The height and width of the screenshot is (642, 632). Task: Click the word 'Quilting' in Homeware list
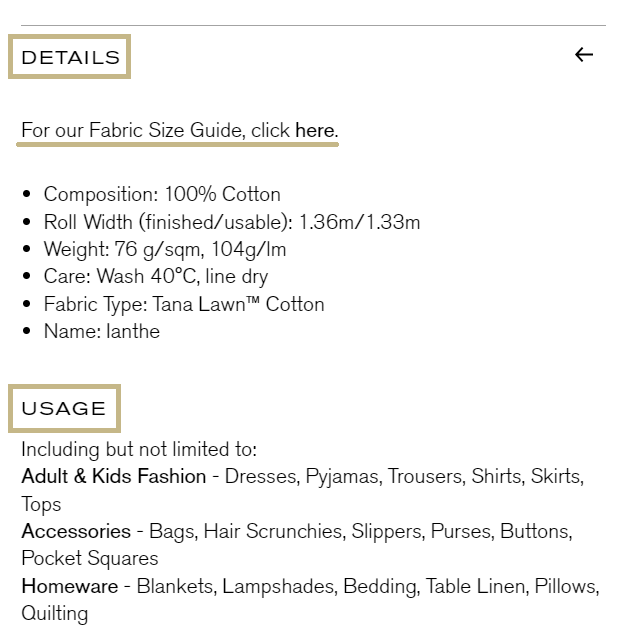click(x=54, y=614)
